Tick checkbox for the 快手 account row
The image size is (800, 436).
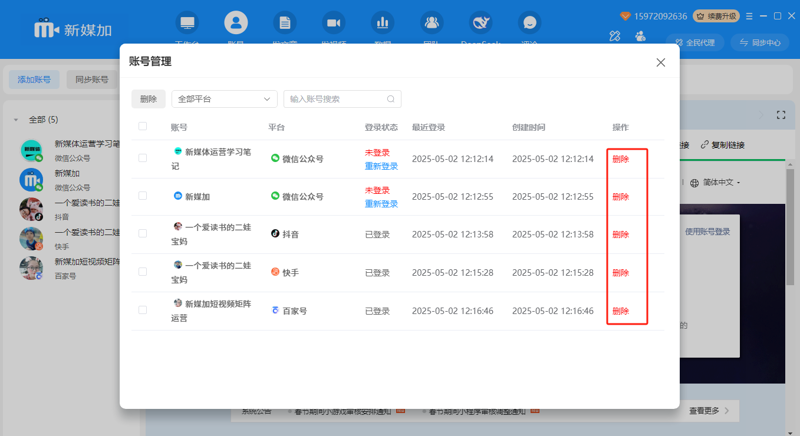point(142,272)
